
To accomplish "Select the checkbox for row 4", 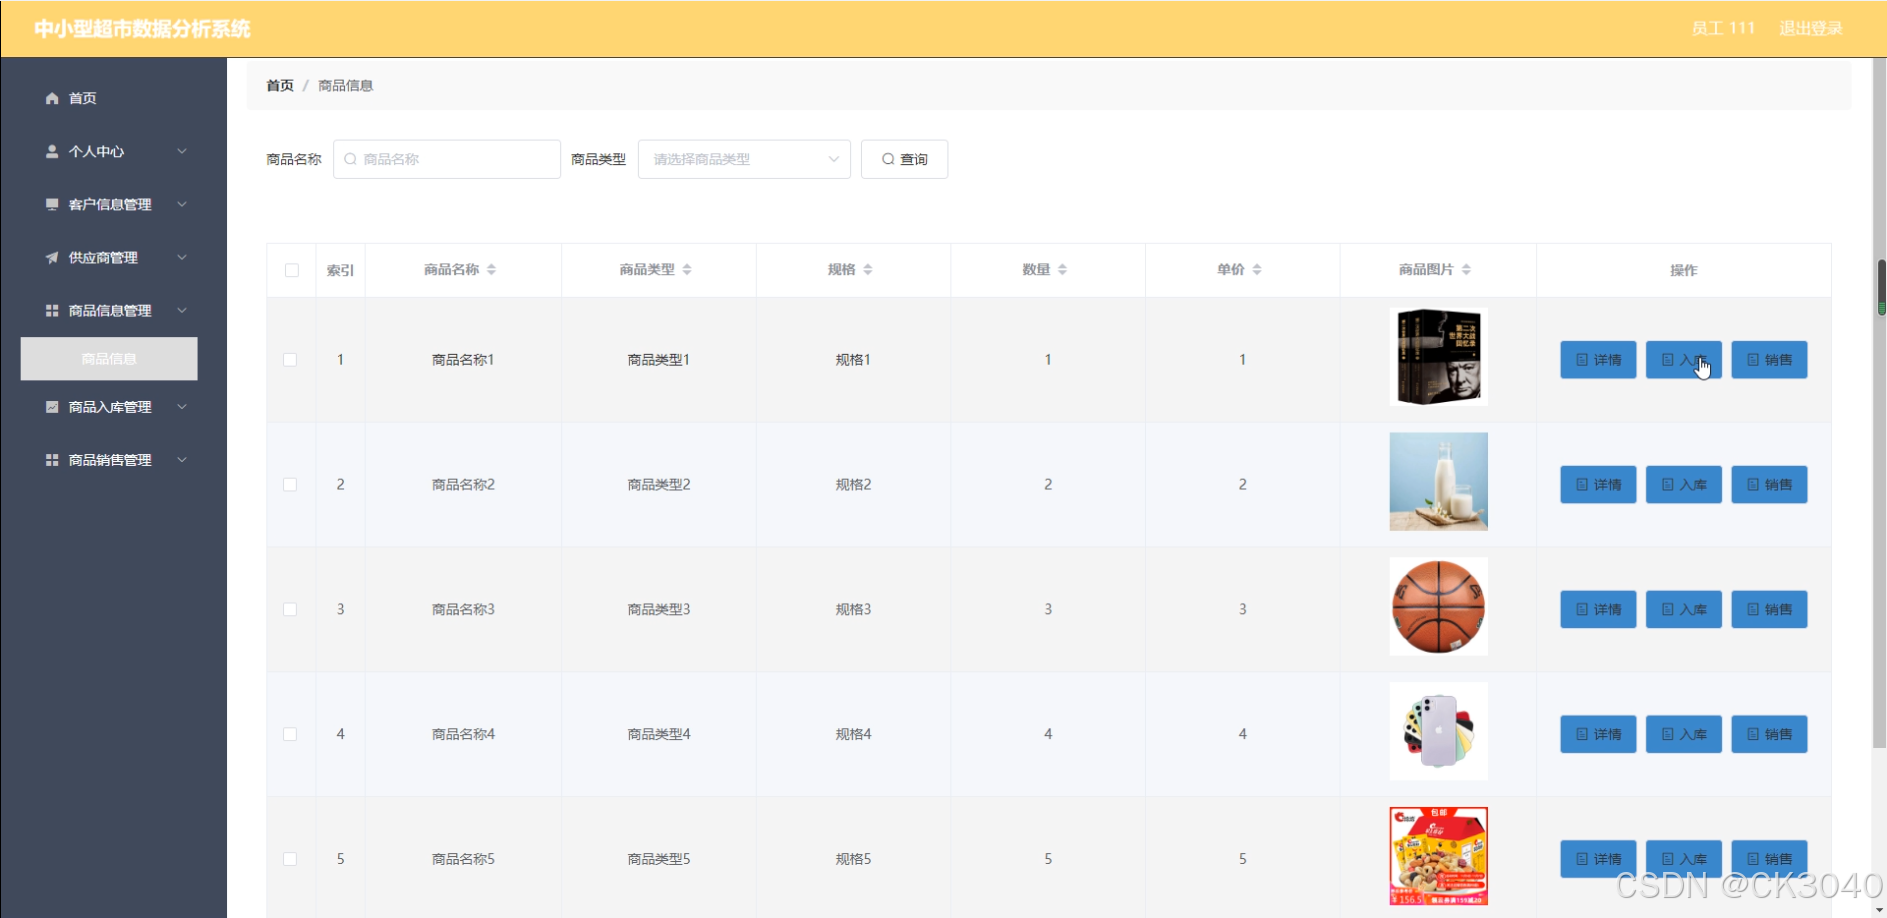I will click(290, 734).
